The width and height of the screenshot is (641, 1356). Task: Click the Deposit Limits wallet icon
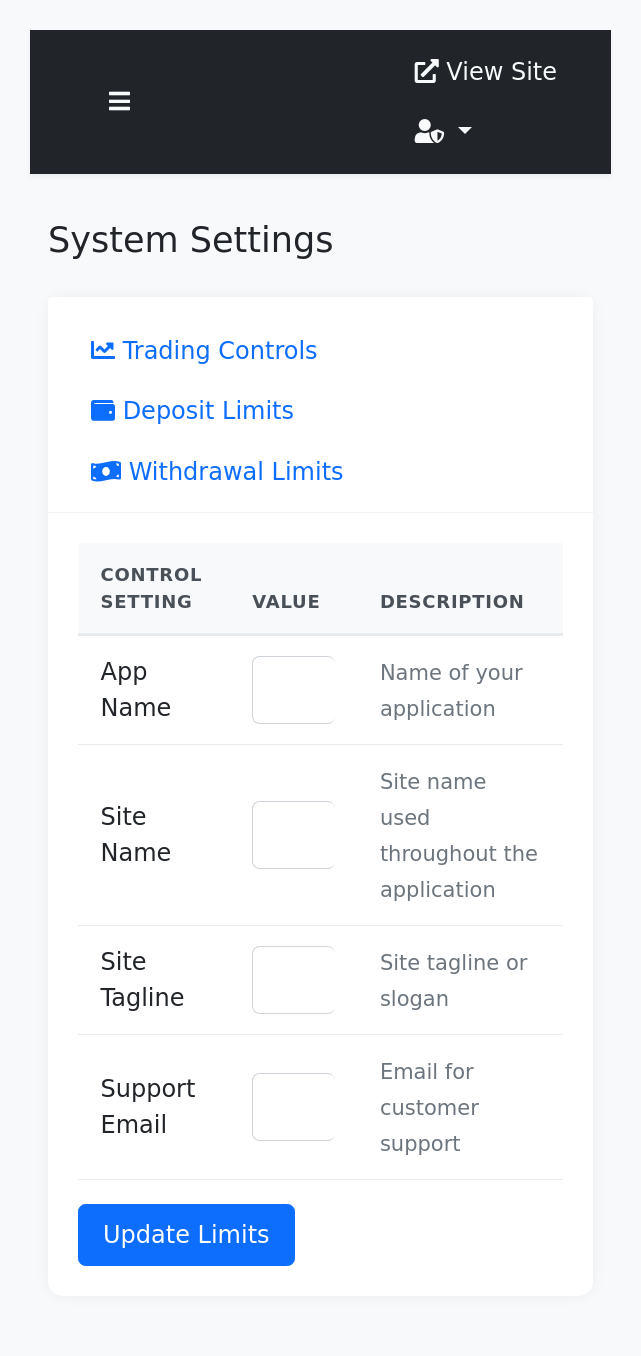tap(103, 410)
